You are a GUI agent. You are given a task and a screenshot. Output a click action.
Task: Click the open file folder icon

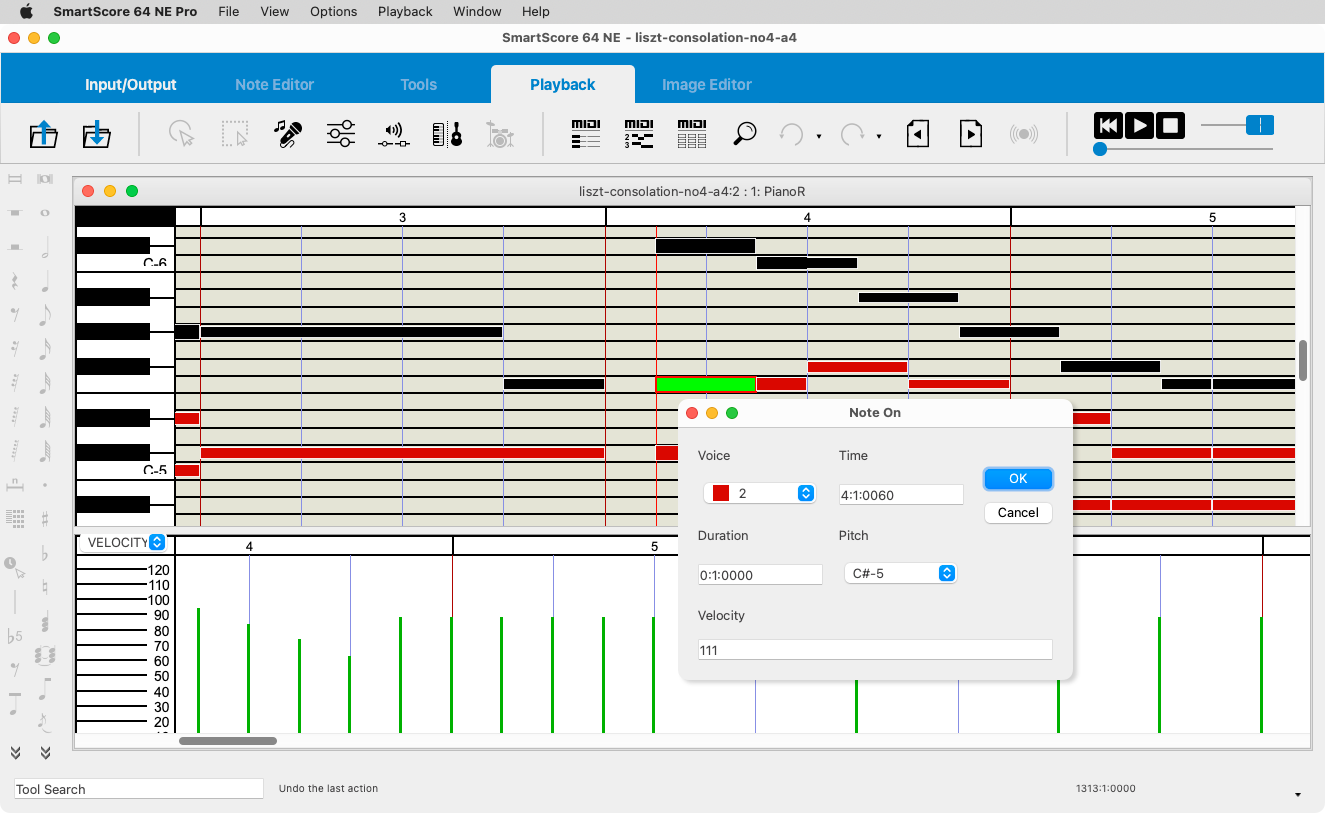tap(43, 133)
